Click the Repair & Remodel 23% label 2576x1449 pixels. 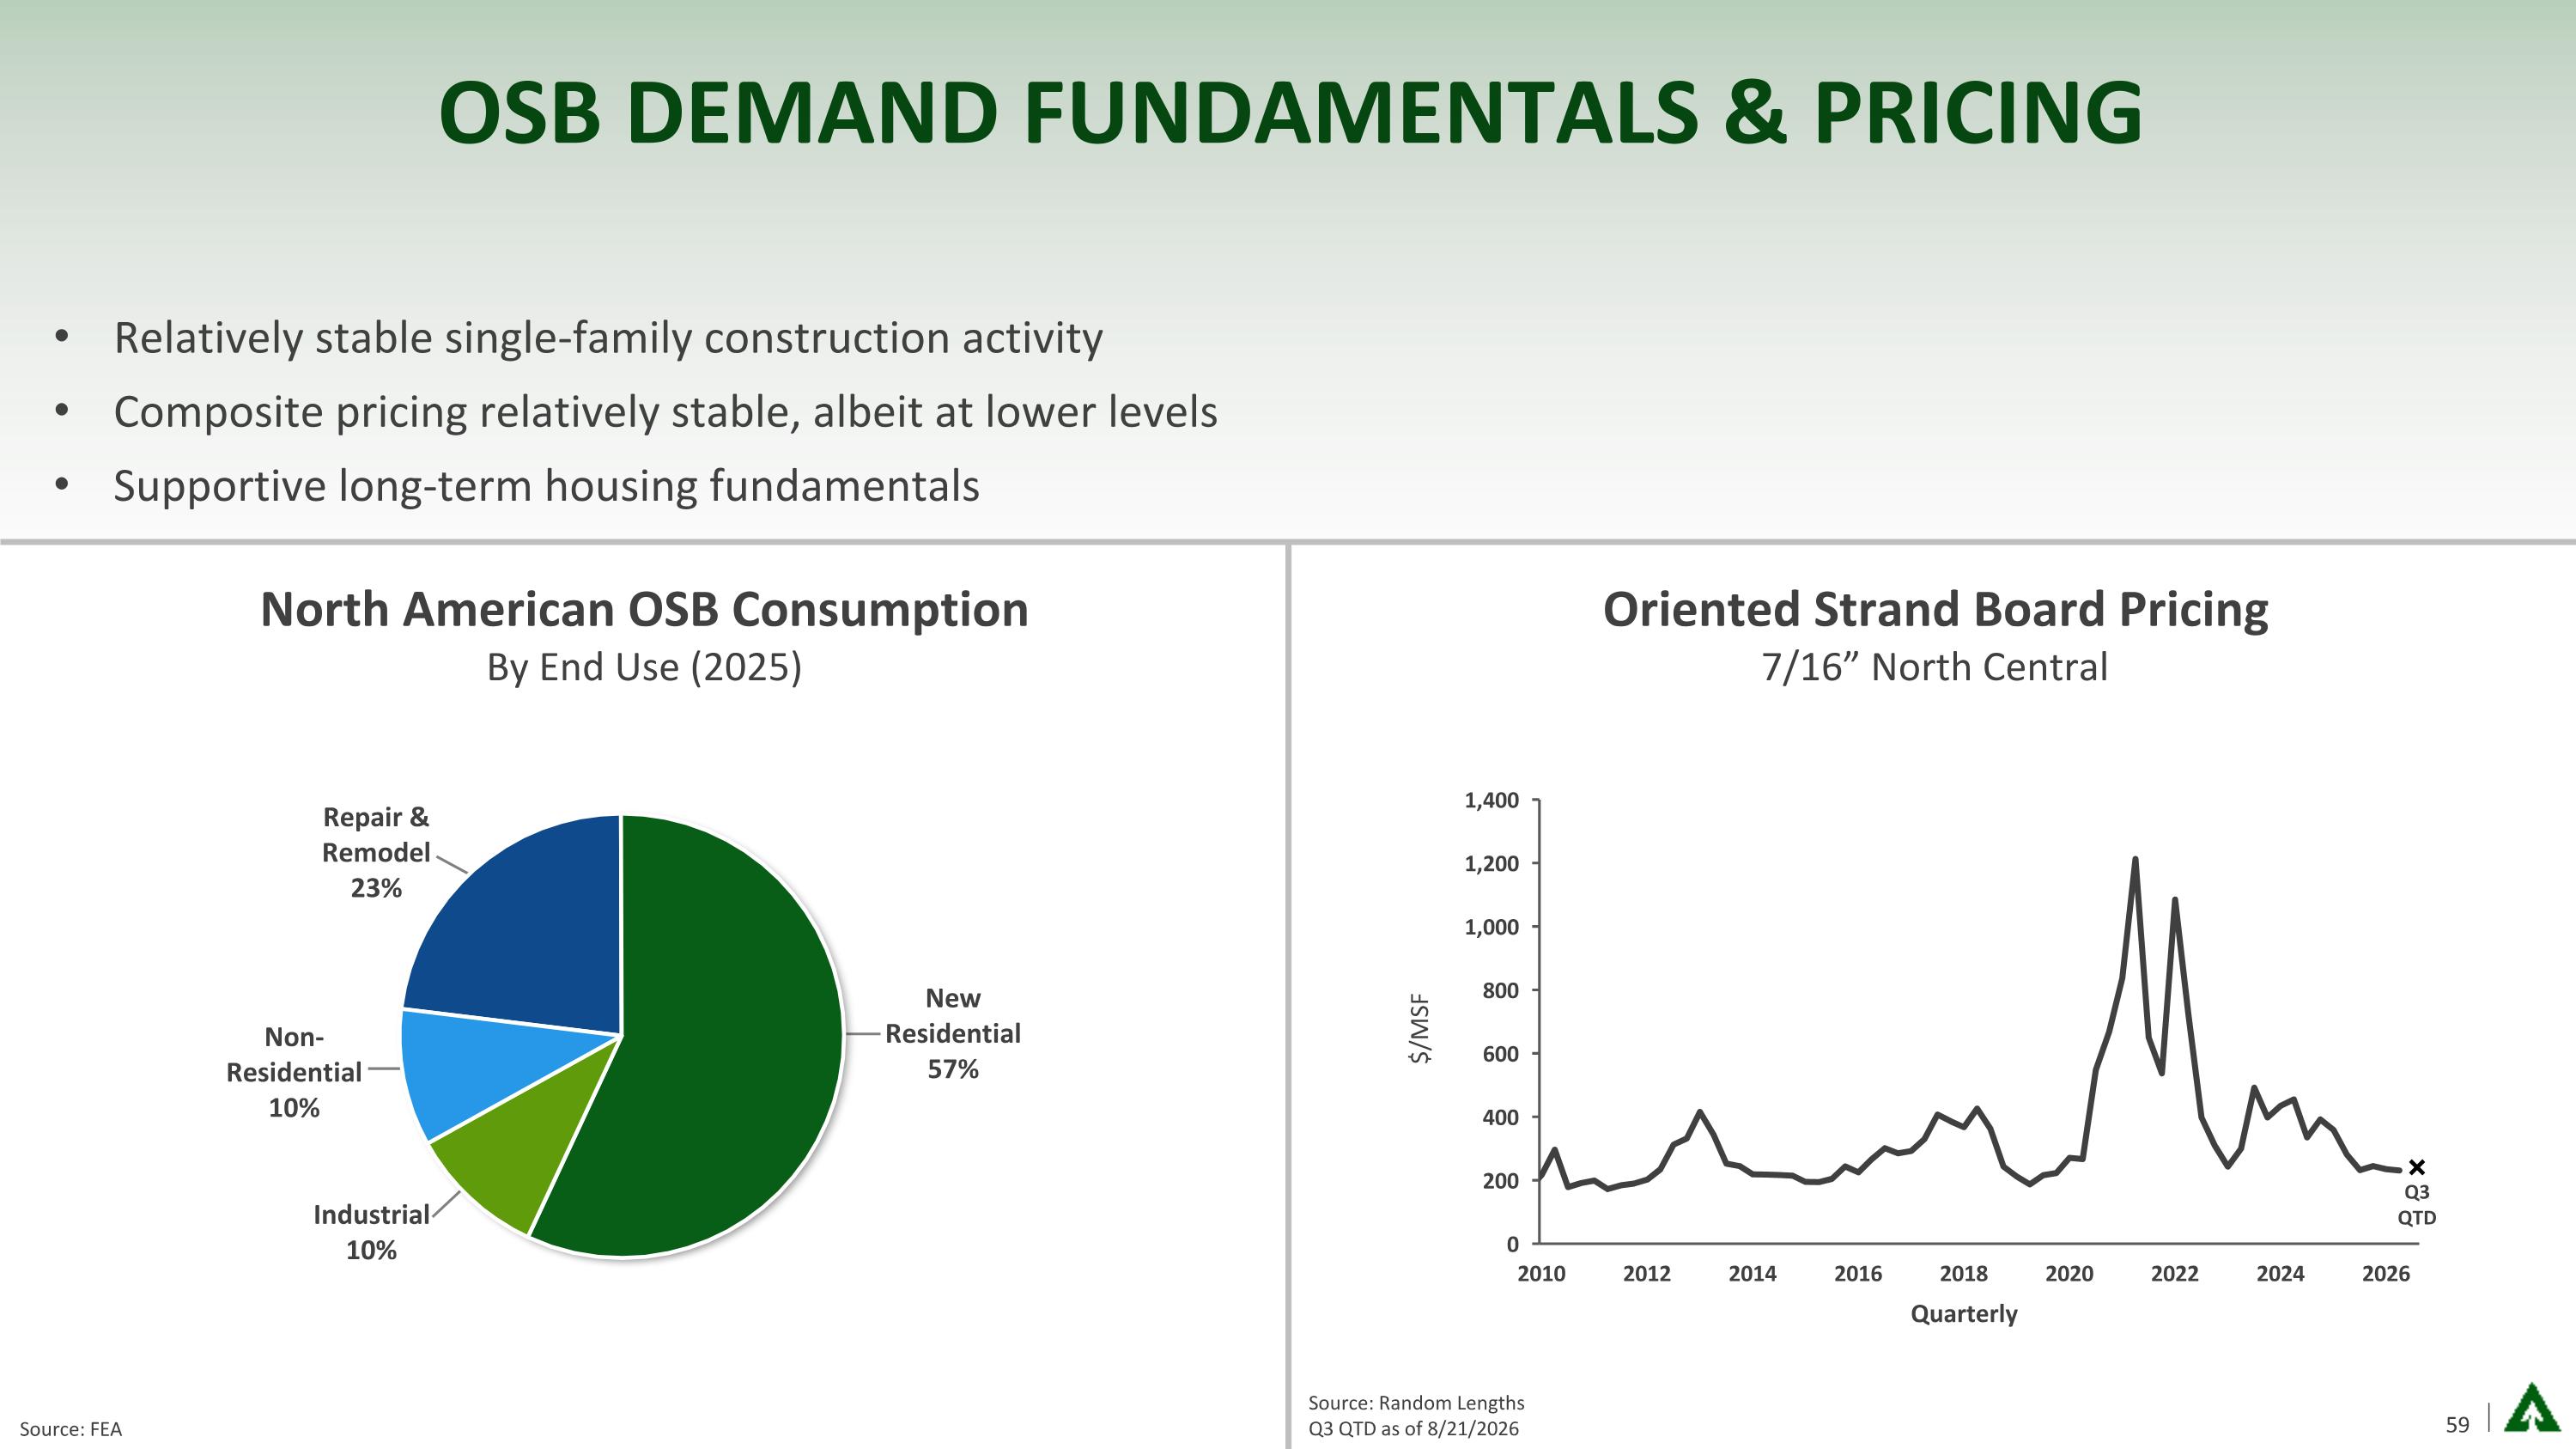click(376, 852)
